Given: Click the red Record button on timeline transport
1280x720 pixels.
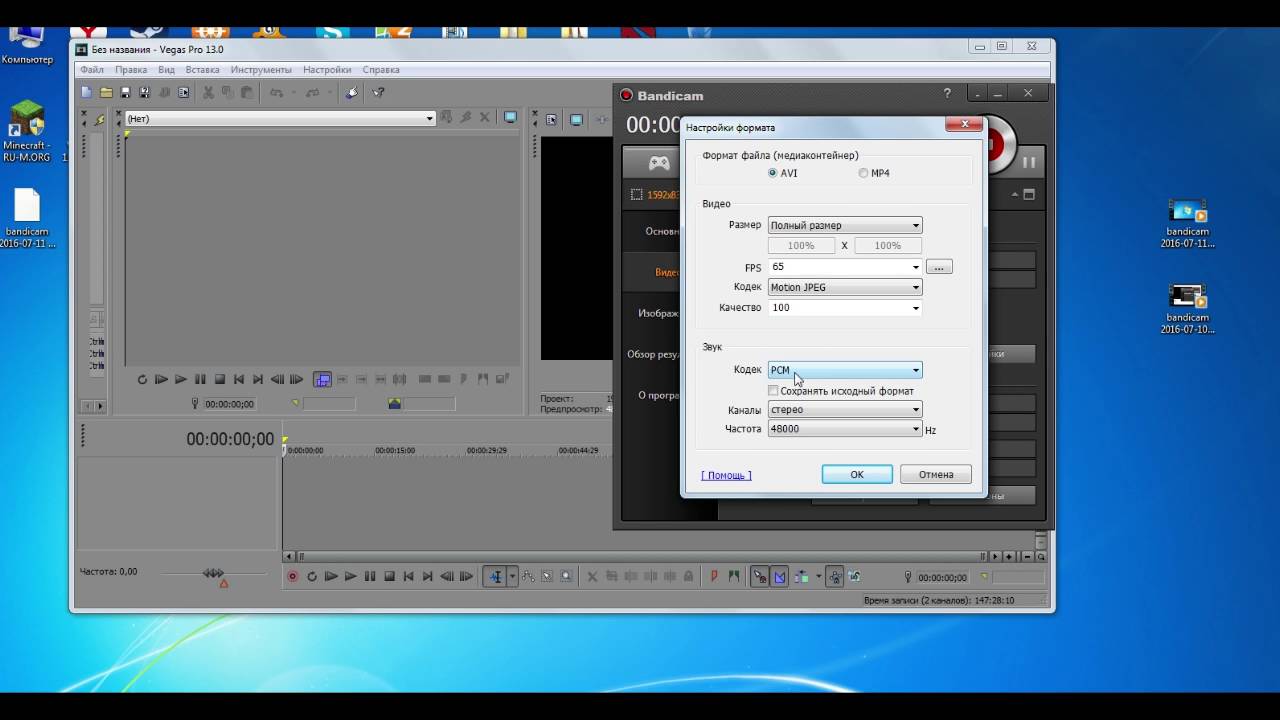Looking at the screenshot, I should click(x=293, y=576).
